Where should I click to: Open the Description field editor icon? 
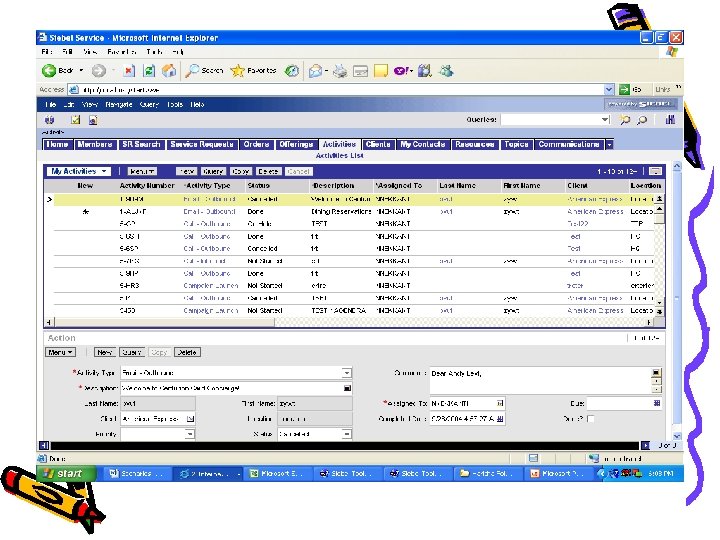pyautogui.click(x=347, y=388)
